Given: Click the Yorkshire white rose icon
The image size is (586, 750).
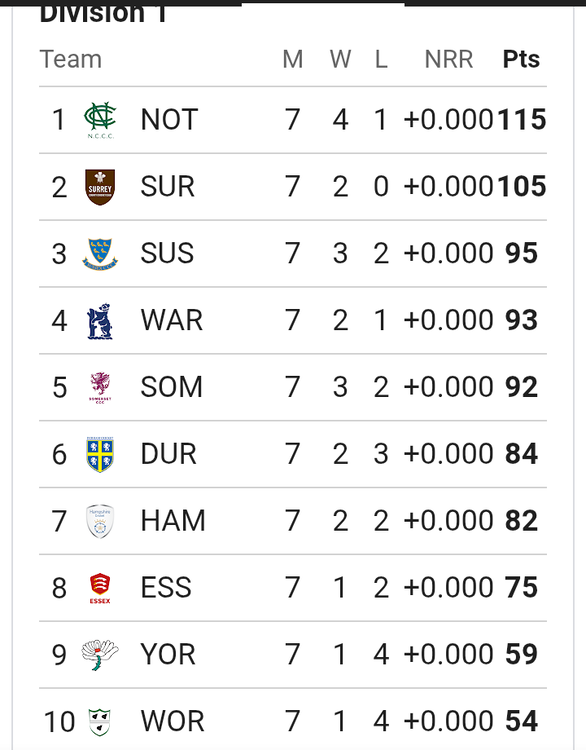Looking at the screenshot, I should pyautogui.click(x=100, y=655).
